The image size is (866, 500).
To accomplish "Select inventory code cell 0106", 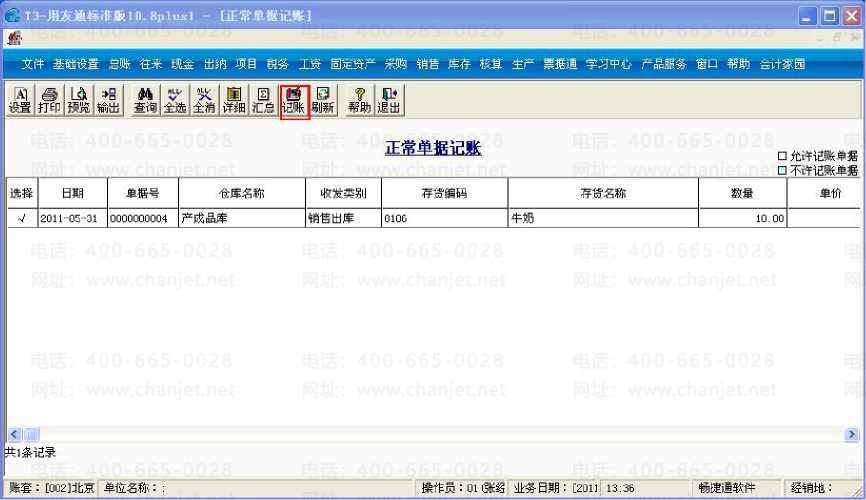I will click(x=444, y=218).
